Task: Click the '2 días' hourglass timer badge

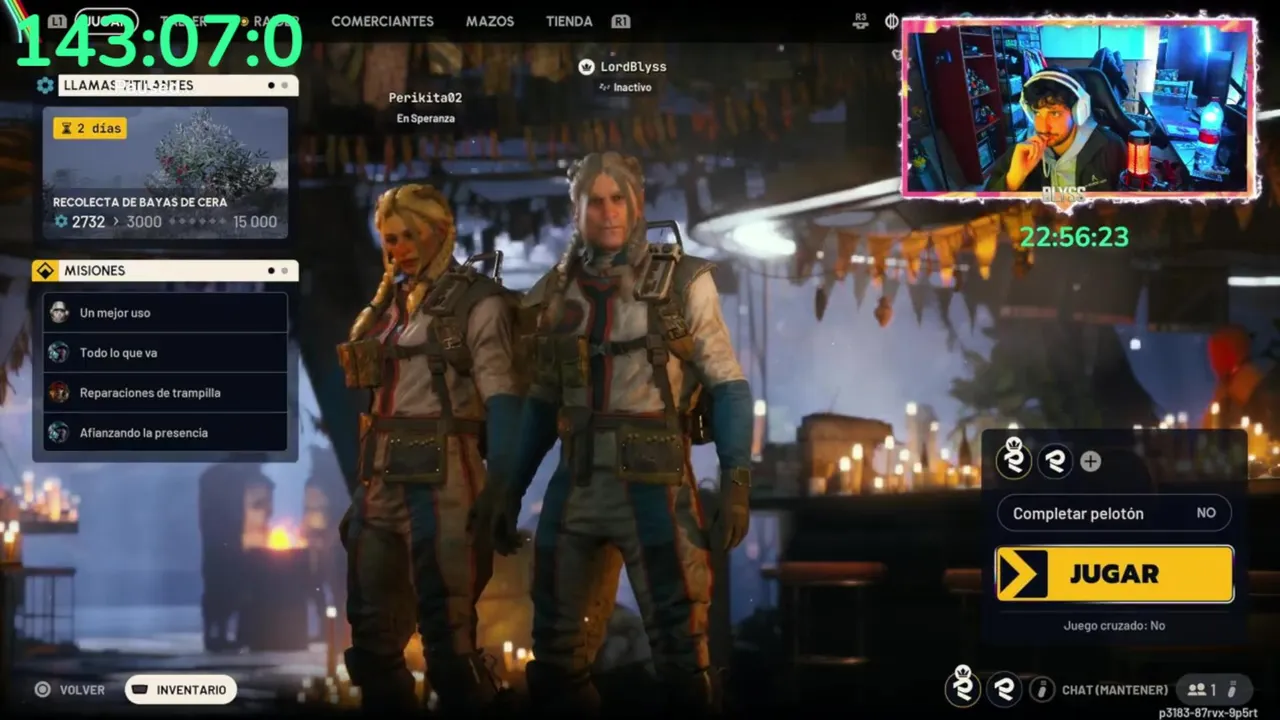Action: tap(90, 128)
